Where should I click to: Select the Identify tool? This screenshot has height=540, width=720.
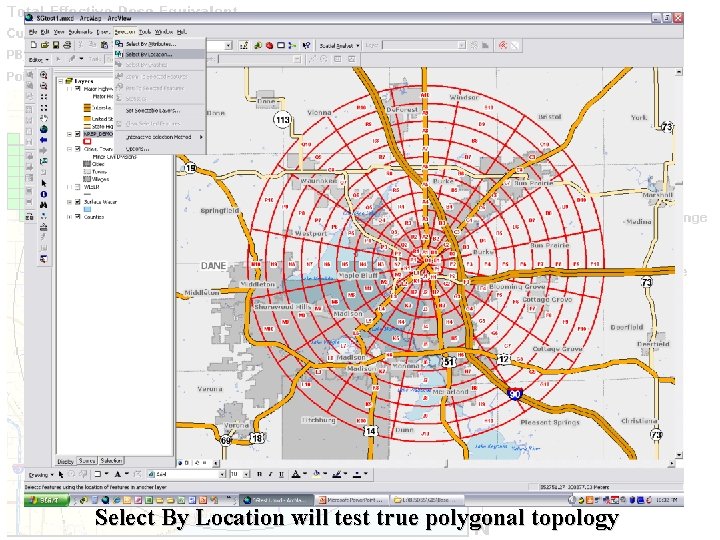pos(44,194)
